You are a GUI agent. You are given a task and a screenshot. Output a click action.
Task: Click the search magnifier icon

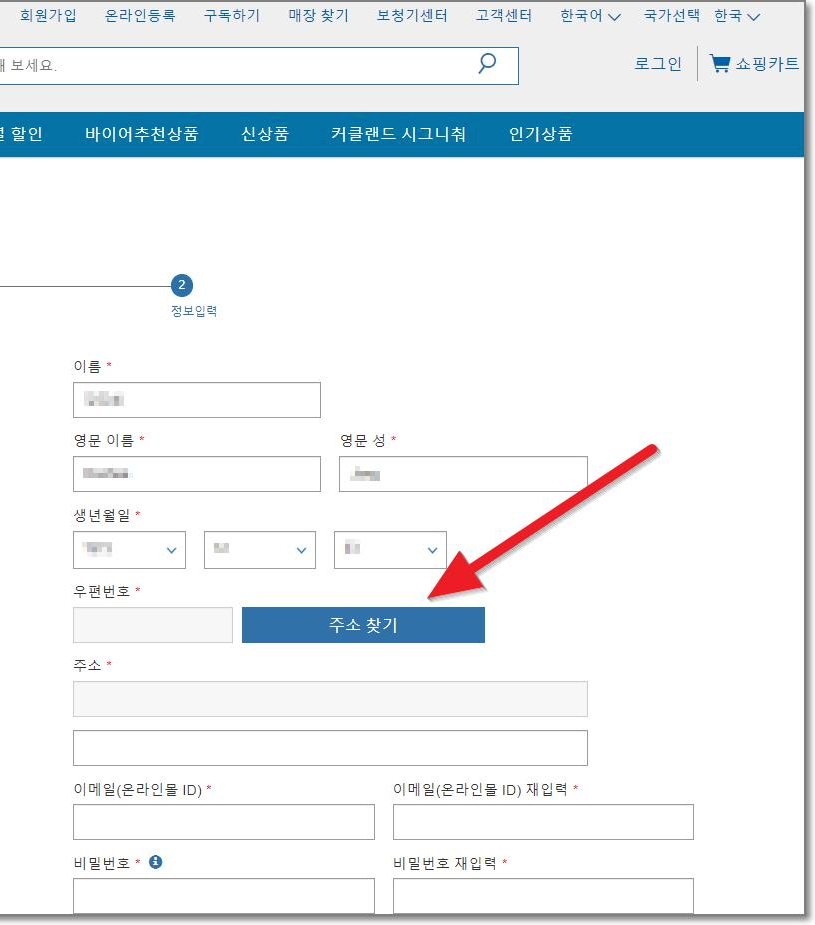487,63
